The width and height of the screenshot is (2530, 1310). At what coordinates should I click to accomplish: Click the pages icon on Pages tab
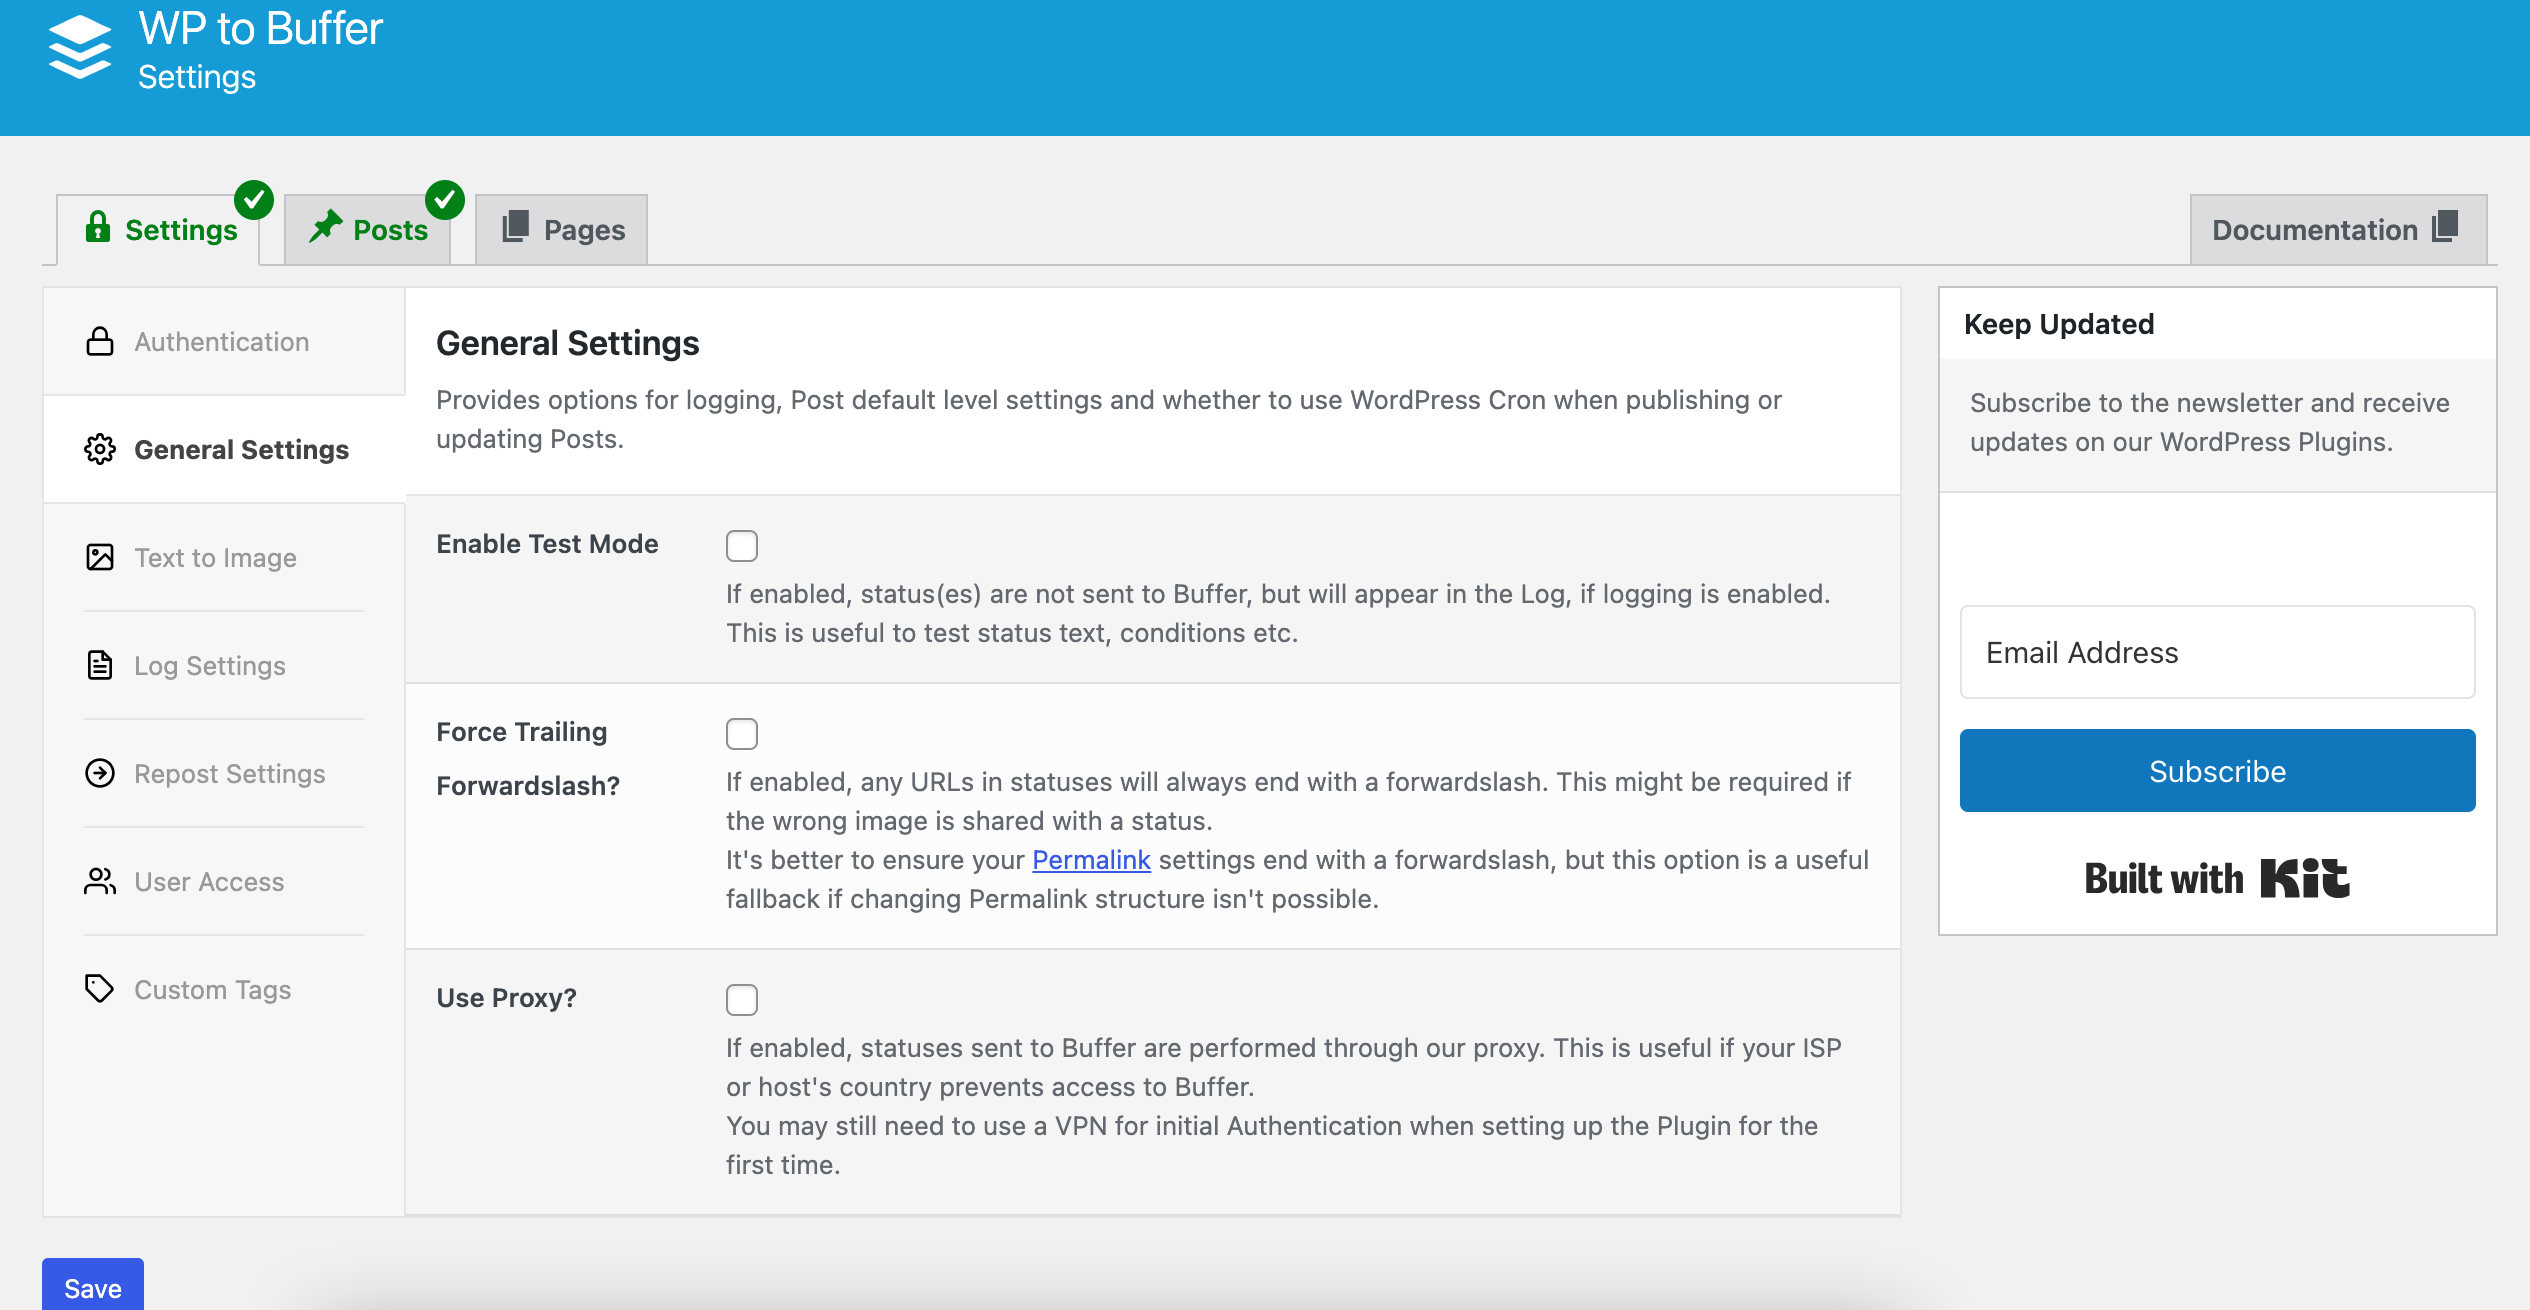[515, 226]
